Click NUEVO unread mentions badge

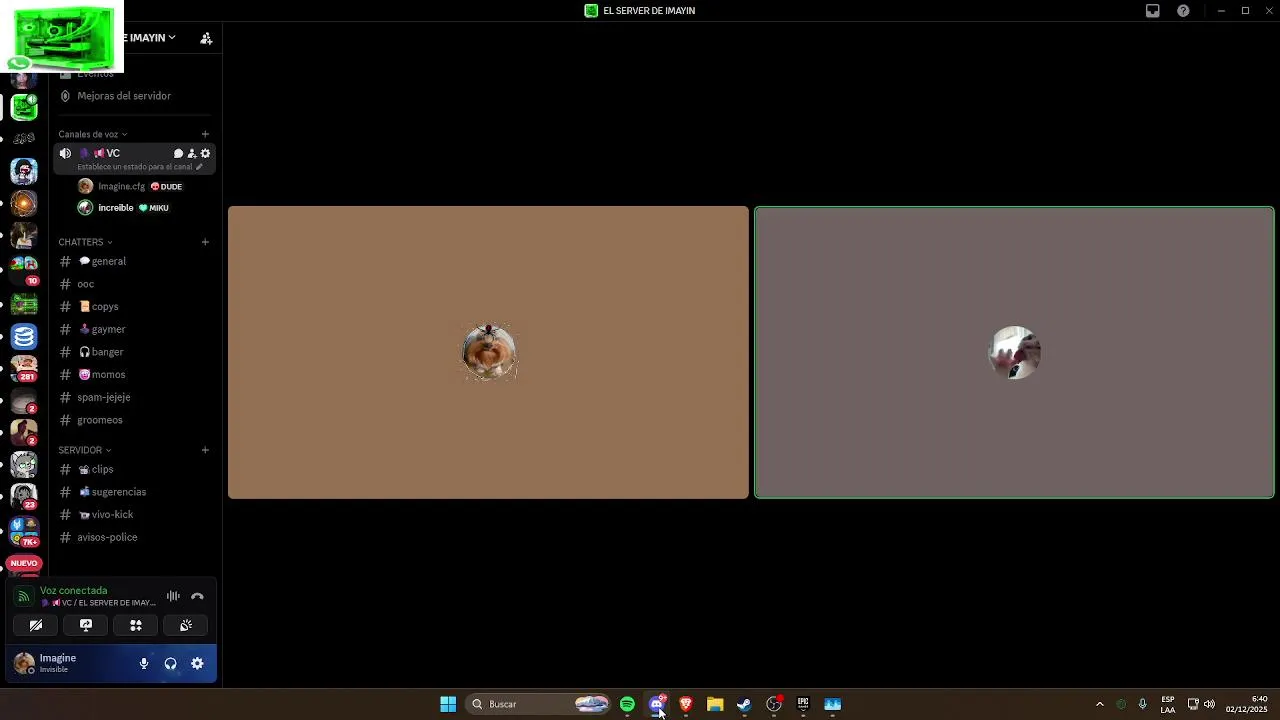(24, 563)
